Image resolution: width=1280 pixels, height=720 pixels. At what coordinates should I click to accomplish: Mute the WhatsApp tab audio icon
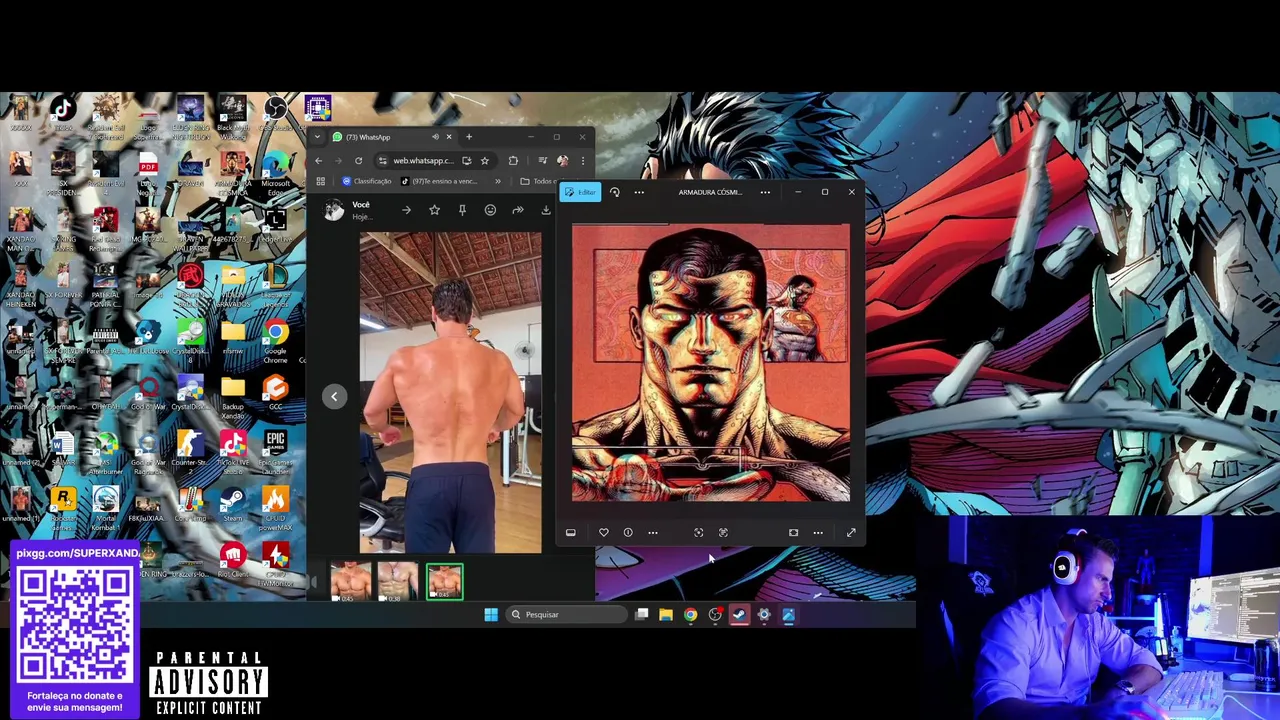click(x=435, y=137)
